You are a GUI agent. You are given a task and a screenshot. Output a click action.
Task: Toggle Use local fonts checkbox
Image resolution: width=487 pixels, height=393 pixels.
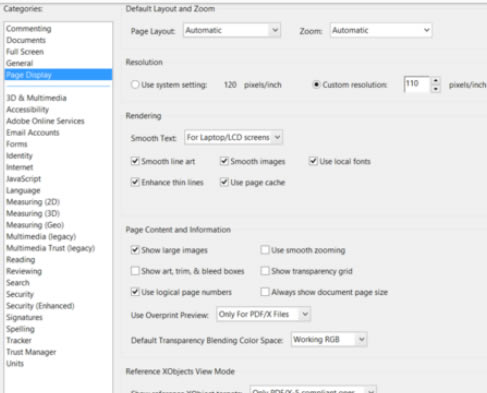coord(313,161)
